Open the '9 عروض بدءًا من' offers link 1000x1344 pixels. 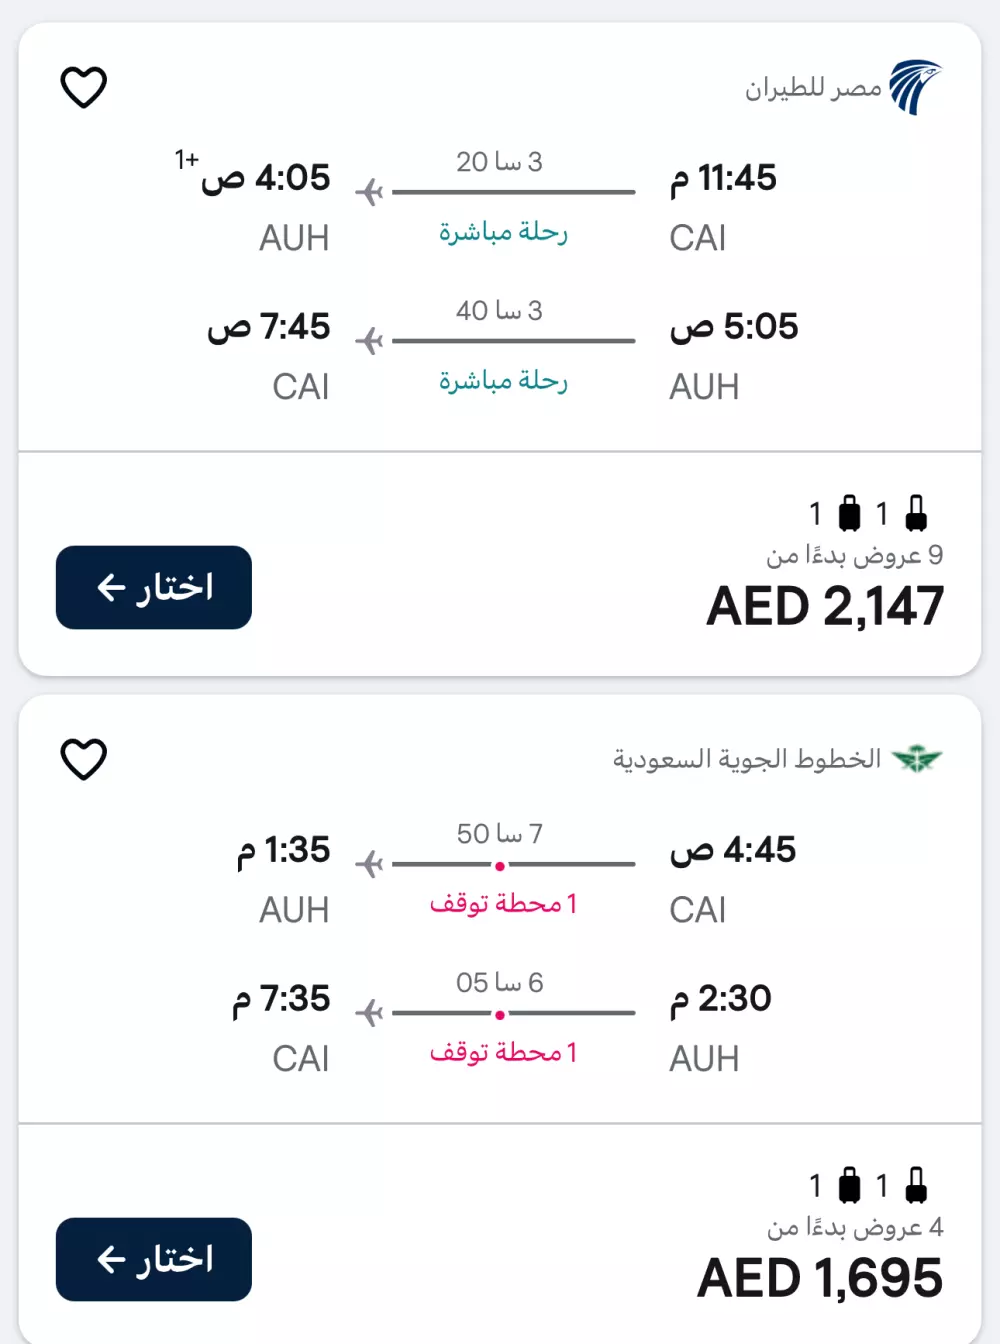855,555
